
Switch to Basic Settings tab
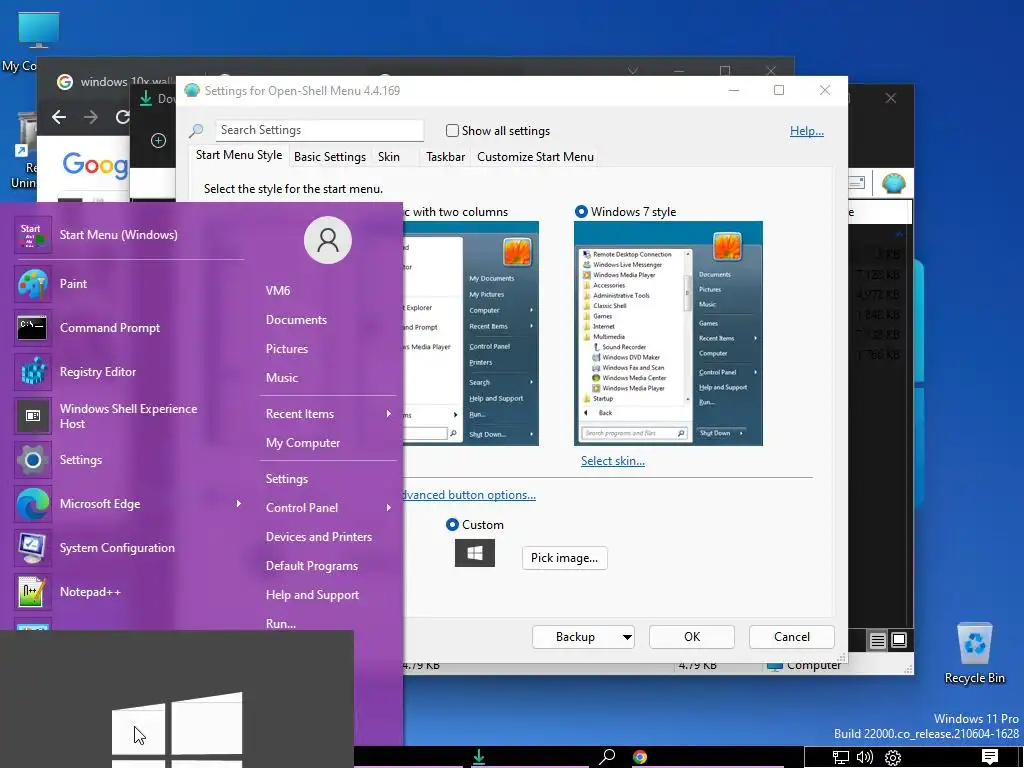tap(330, 157)
